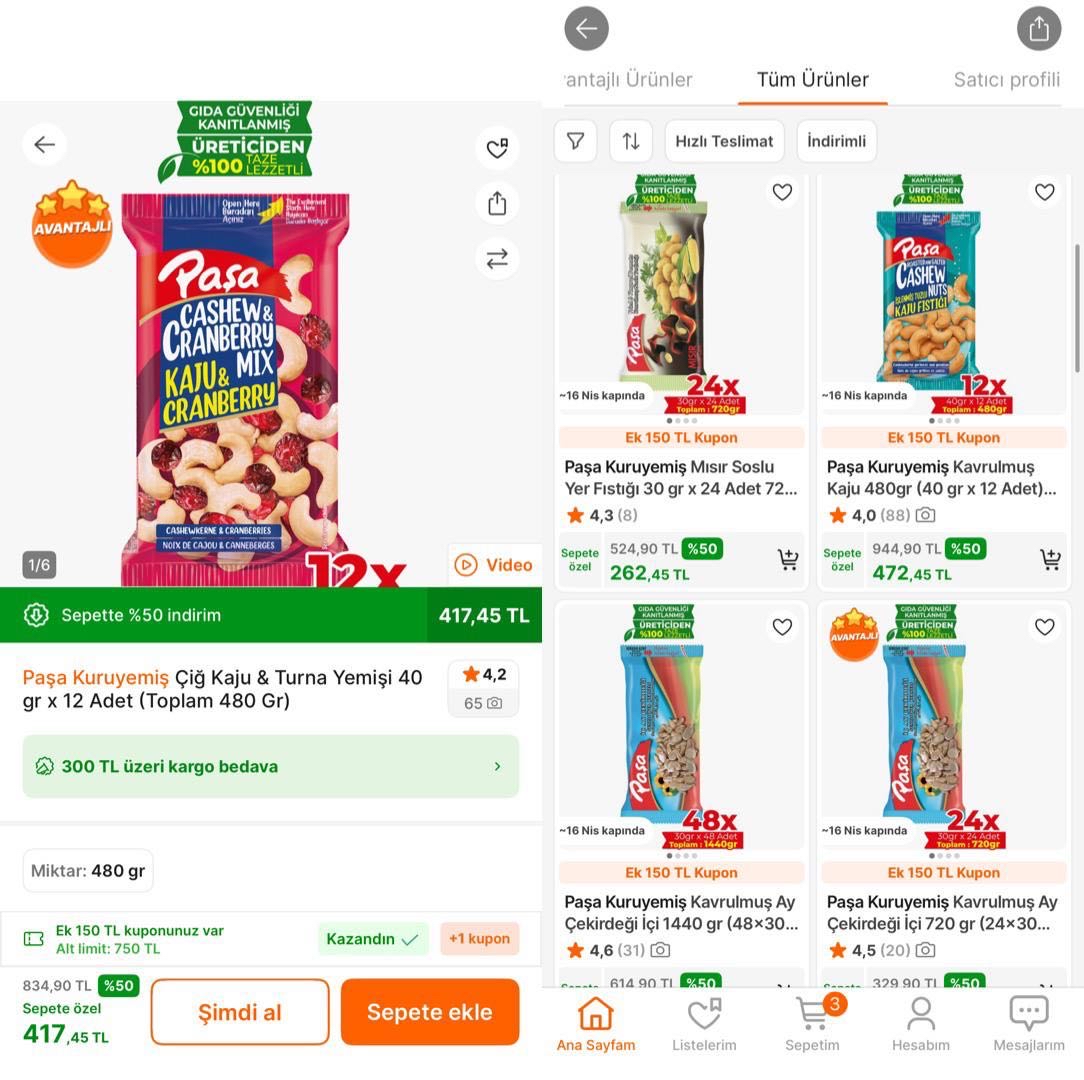Open the sort order arrows icon

tap(630, 141)
